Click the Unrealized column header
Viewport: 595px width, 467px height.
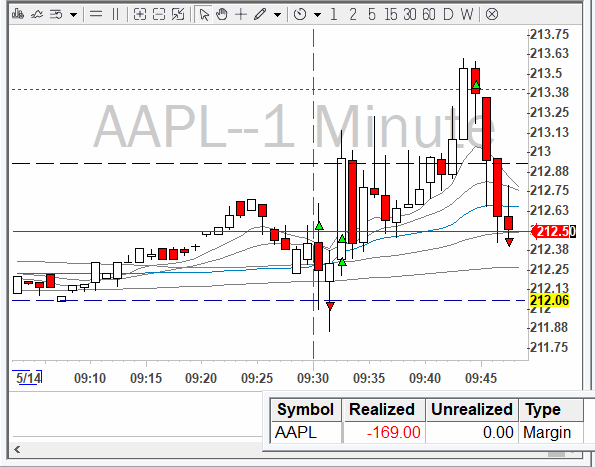(472, 409)
